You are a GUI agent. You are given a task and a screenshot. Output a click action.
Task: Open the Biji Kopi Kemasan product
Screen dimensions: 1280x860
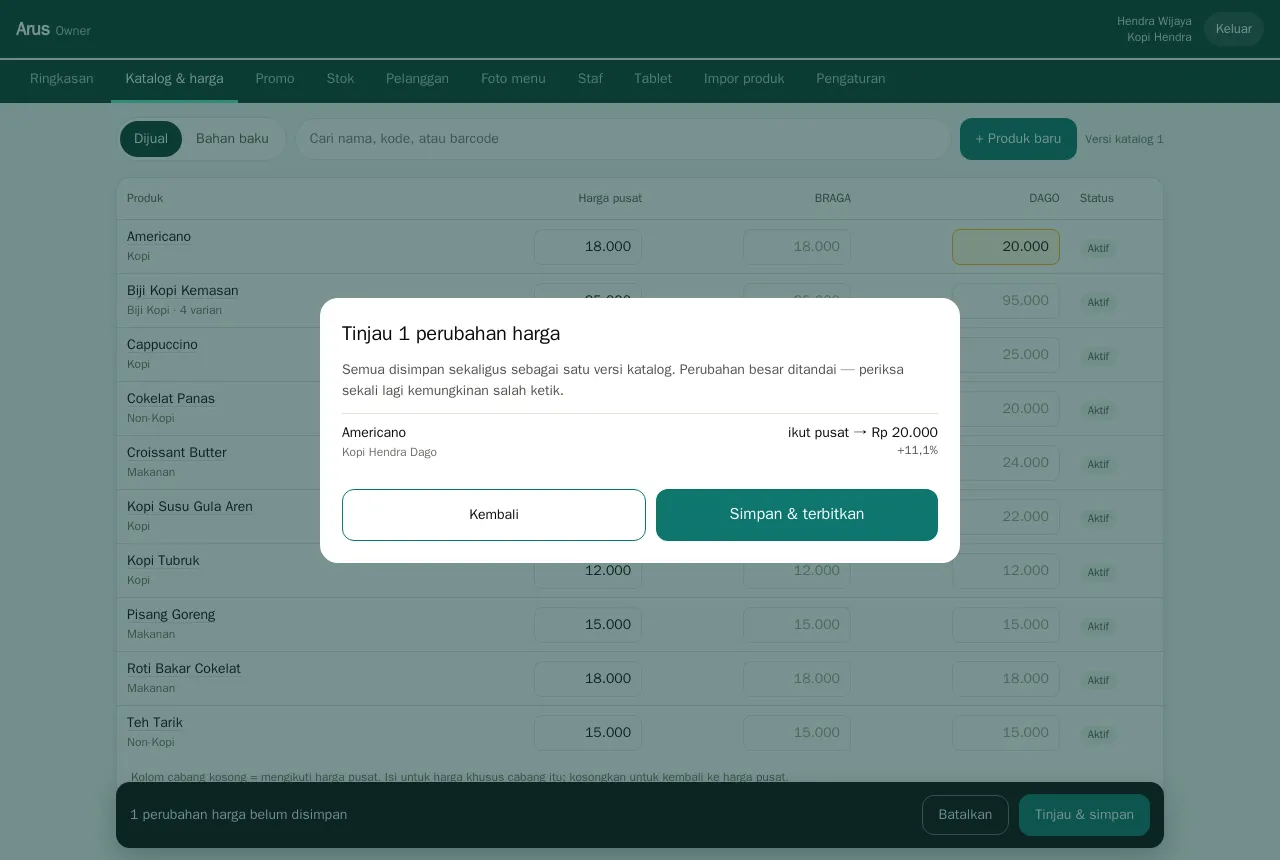click(x=183, y=291)
